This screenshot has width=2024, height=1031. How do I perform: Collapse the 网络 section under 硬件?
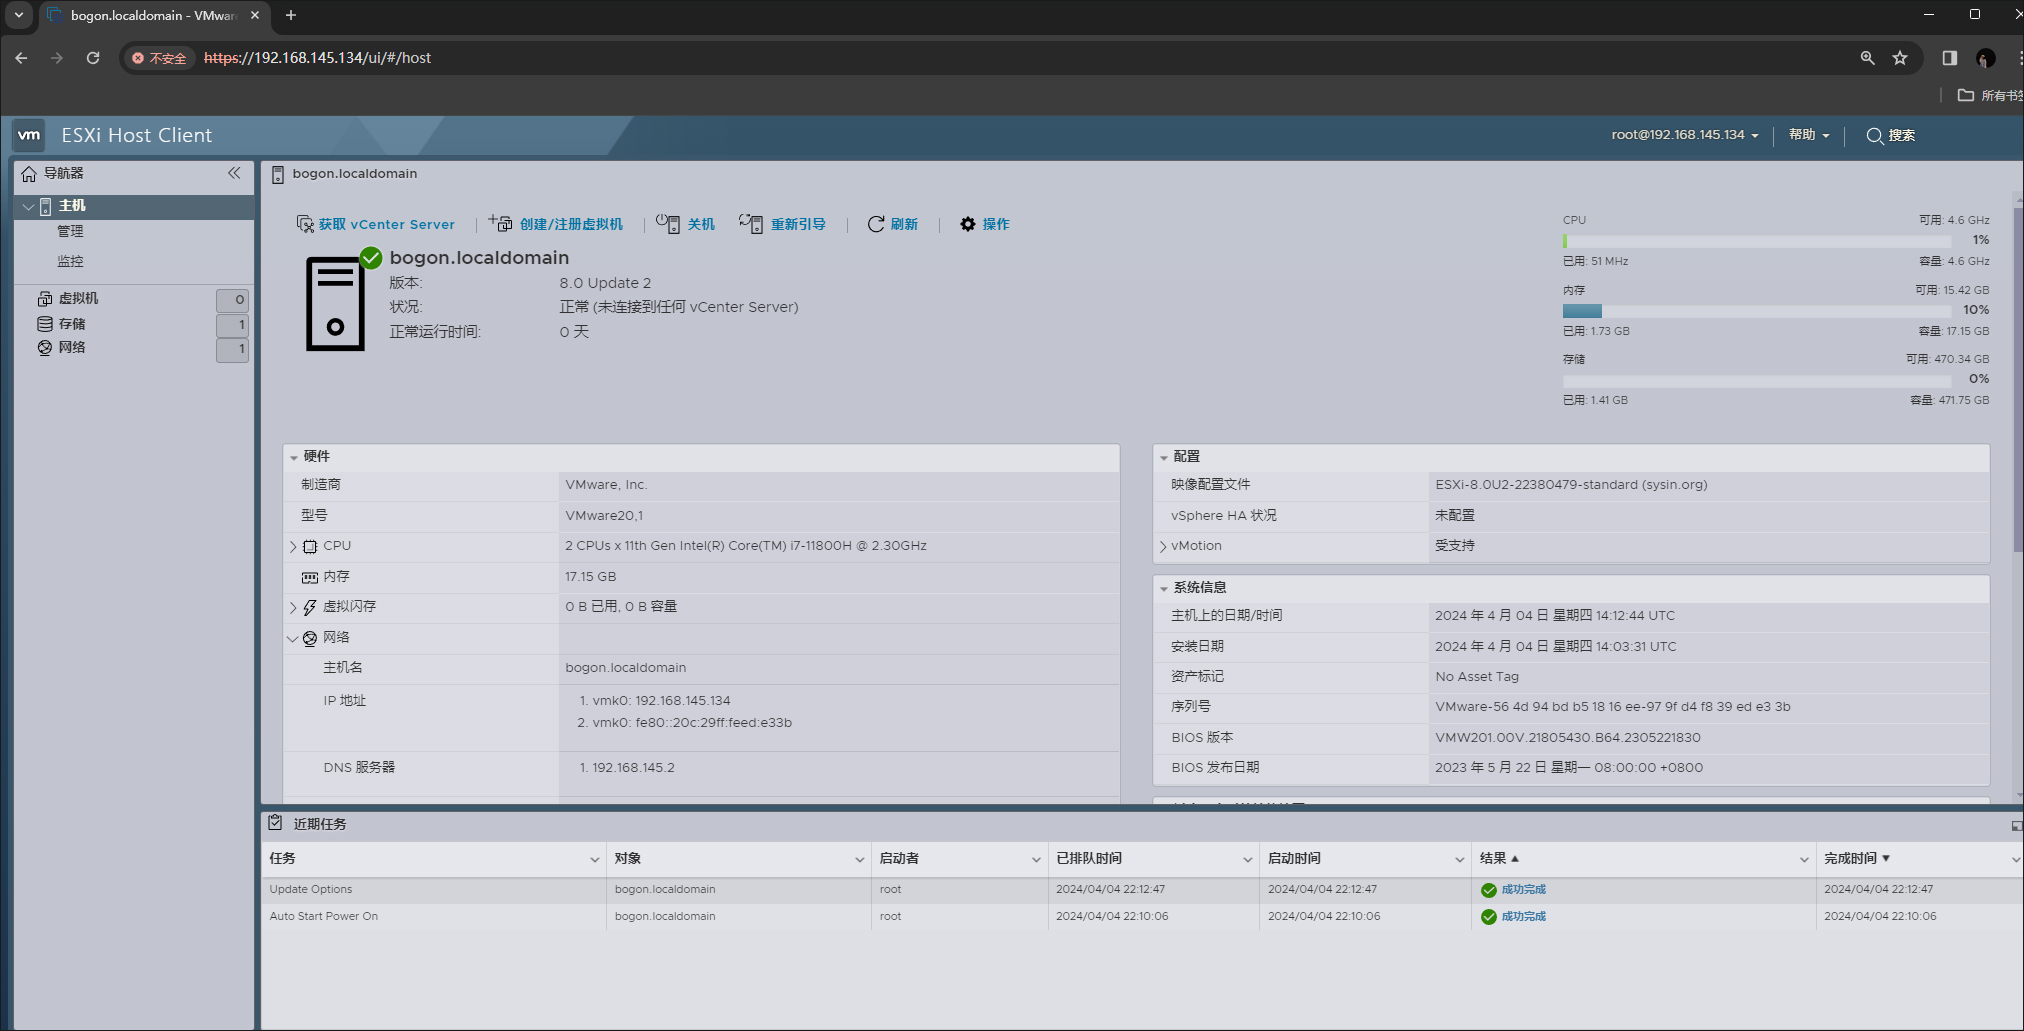tap(293, 638)
